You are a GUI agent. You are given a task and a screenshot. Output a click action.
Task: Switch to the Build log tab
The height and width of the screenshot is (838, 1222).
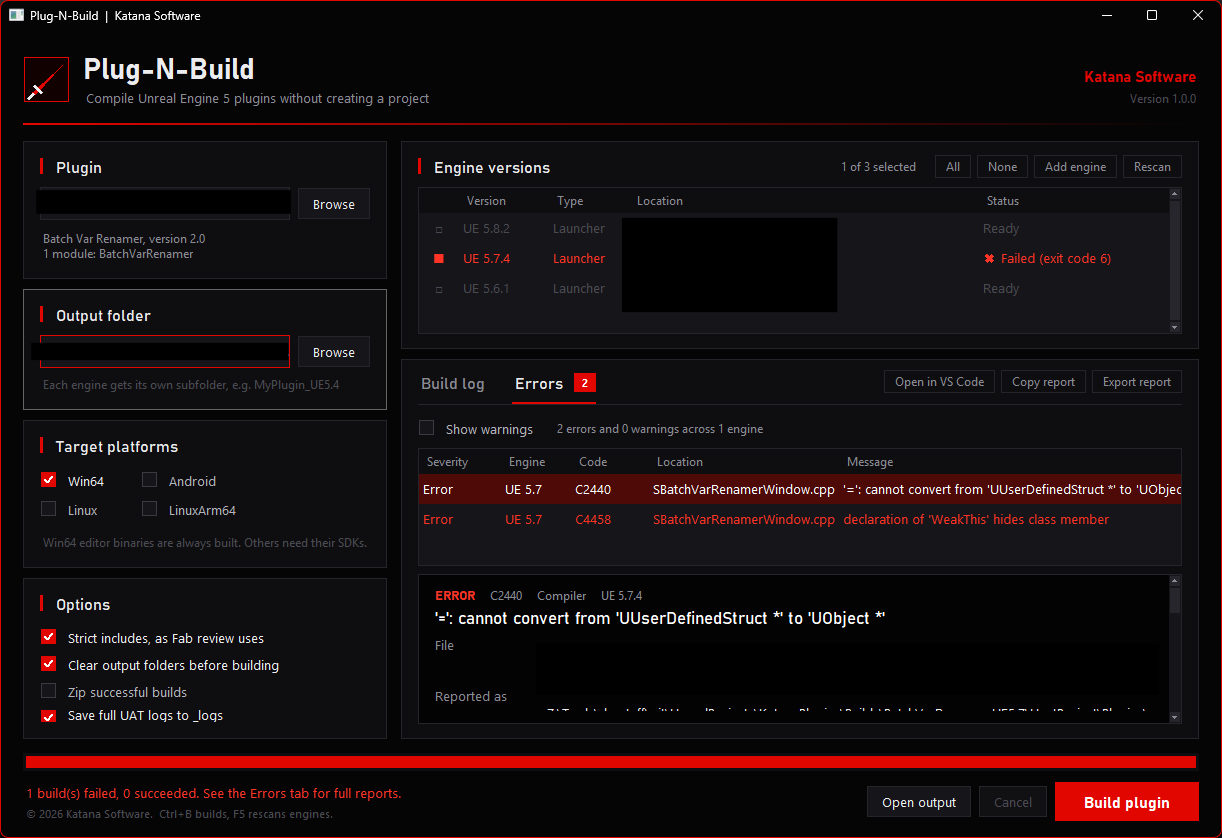452,384
